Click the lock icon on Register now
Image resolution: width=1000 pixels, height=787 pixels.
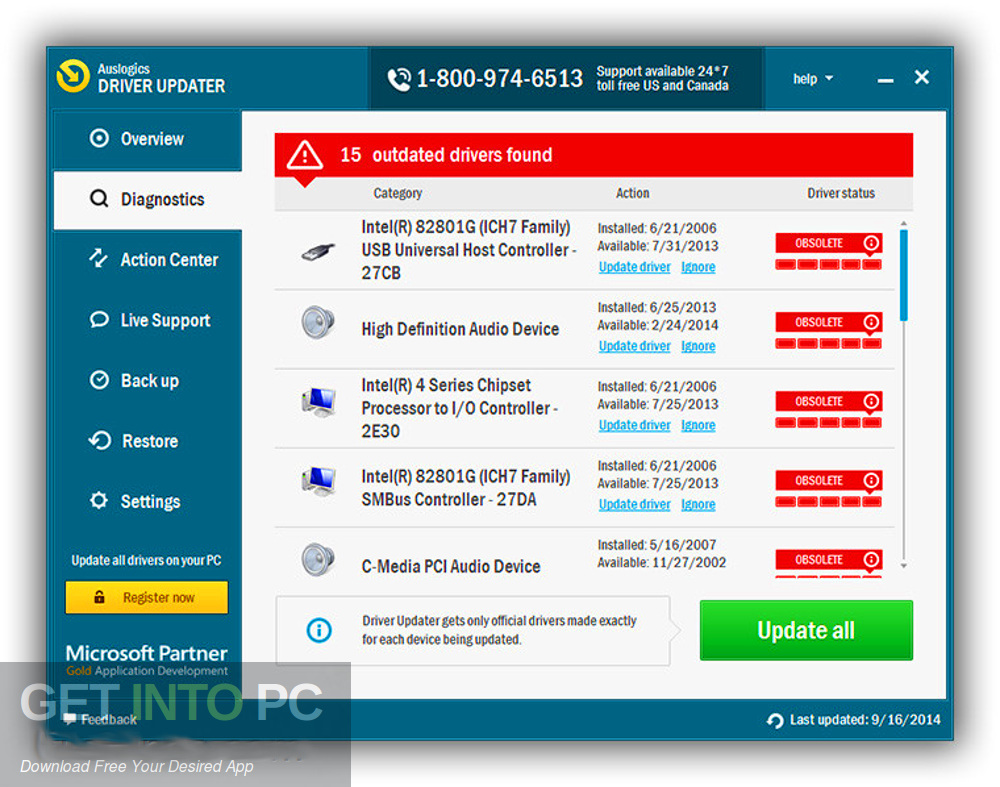click(99, 597)
